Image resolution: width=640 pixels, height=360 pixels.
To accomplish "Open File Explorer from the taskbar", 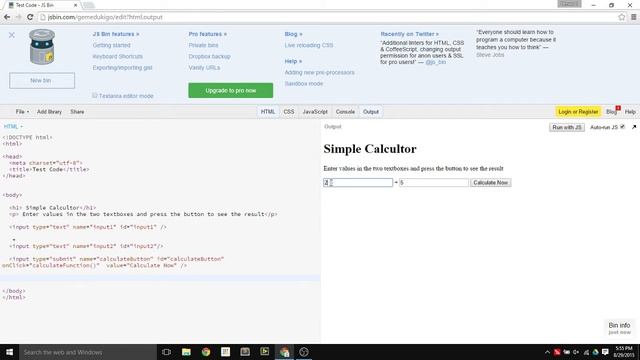I will [x=186, y=352].
